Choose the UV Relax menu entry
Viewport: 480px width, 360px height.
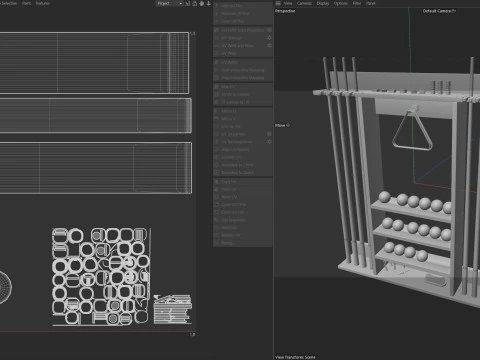243,62
